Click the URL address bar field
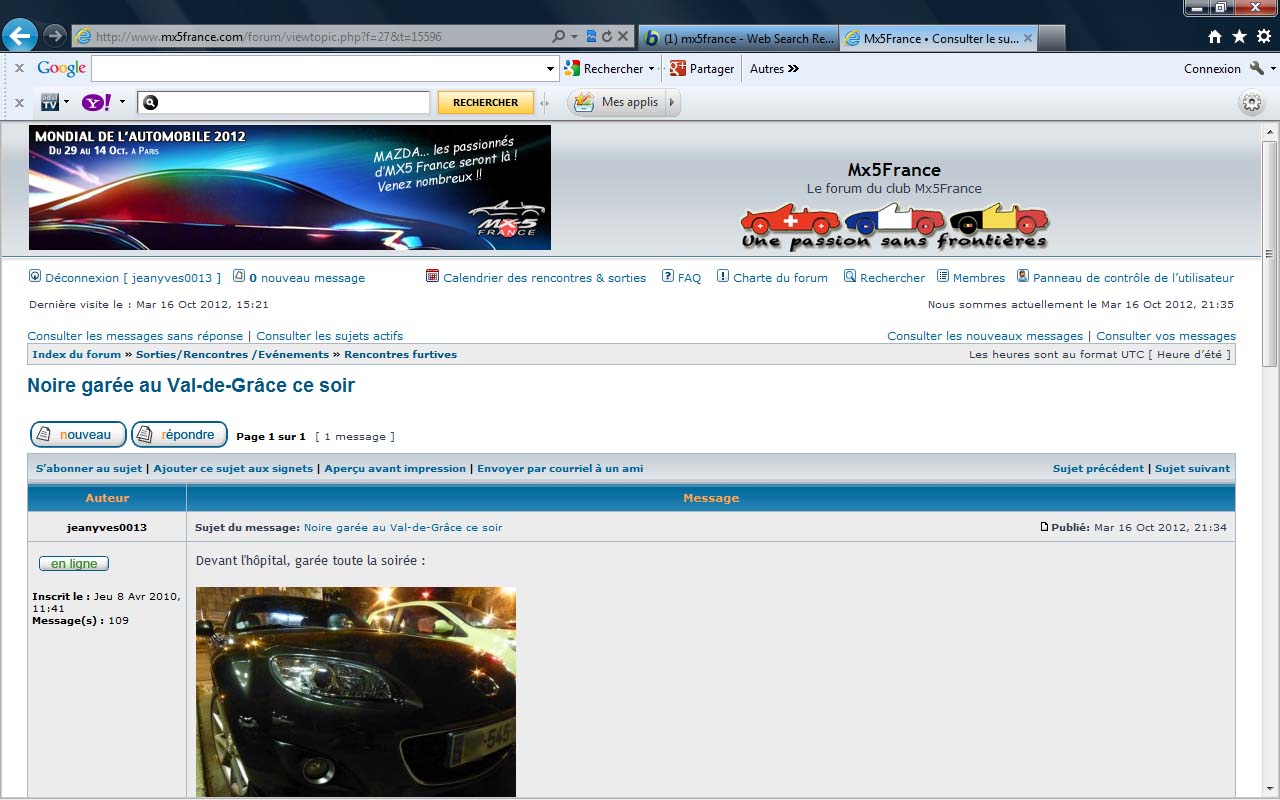This screenshot has width=1280, height=800. click(312, 36)
